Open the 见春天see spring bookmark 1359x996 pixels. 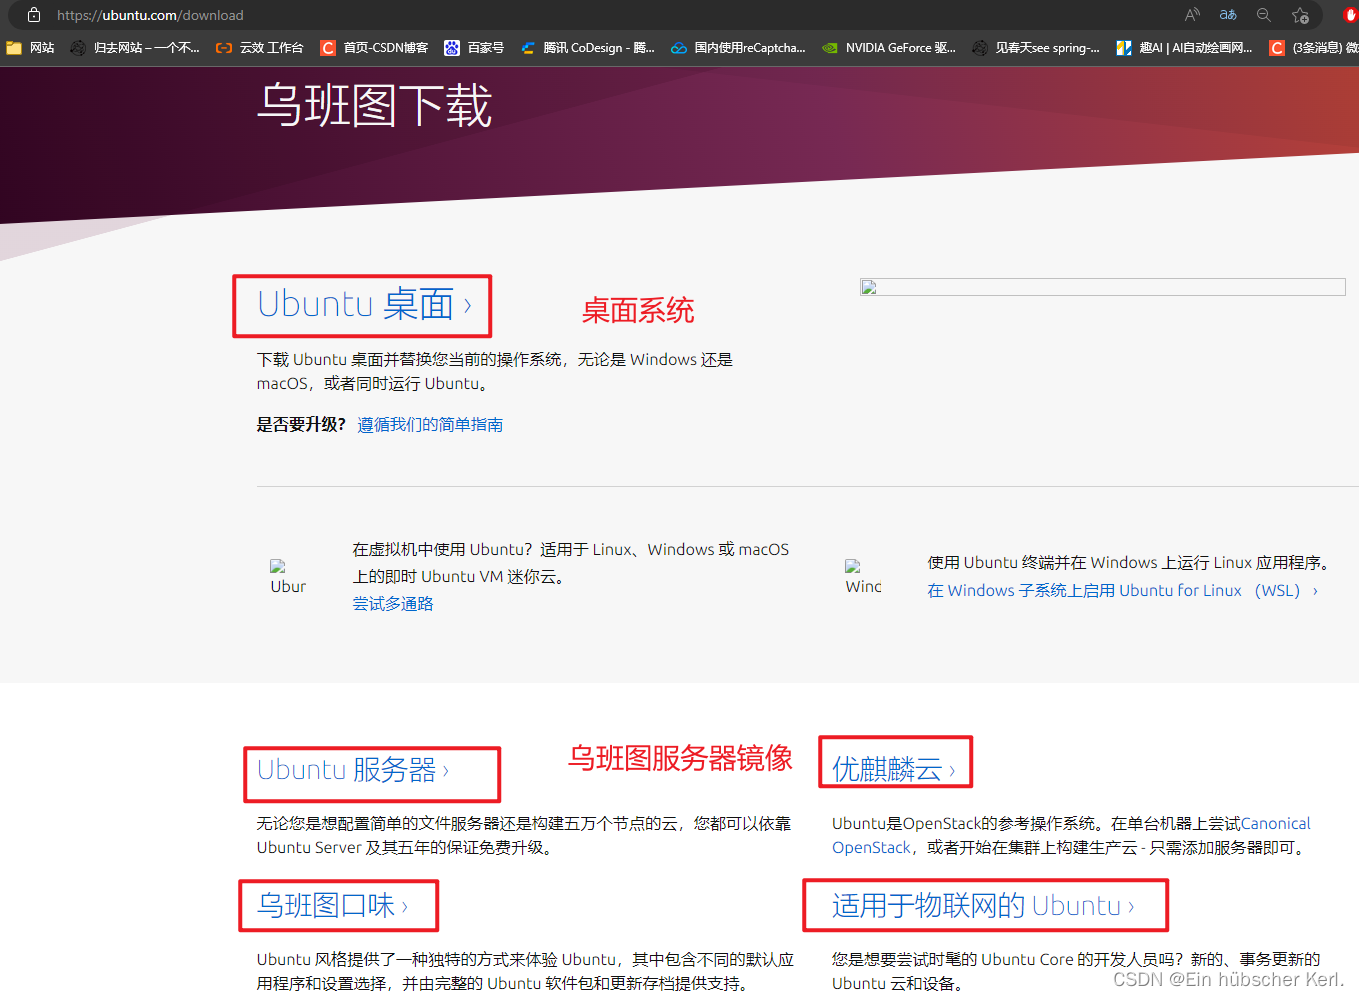tap(1035, 47)
